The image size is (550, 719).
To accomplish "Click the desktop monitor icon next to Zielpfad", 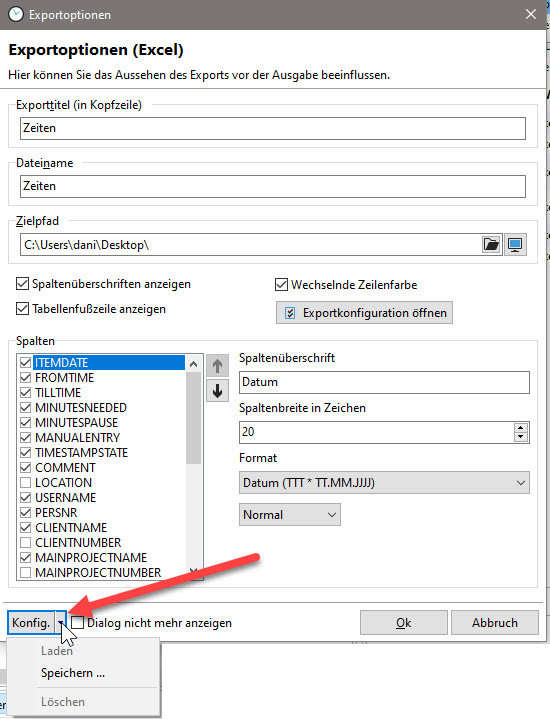I will (x=515, y=244).
